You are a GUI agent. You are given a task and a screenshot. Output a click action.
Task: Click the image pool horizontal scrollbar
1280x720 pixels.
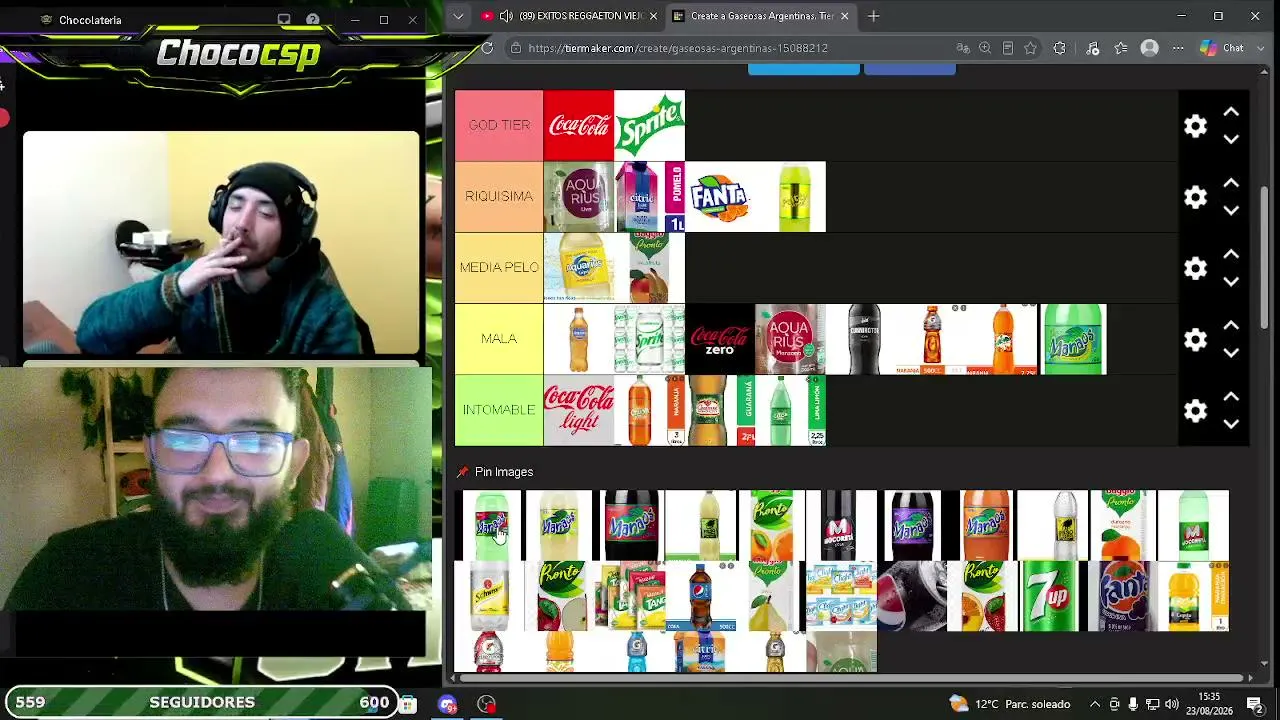coord(852,678)
